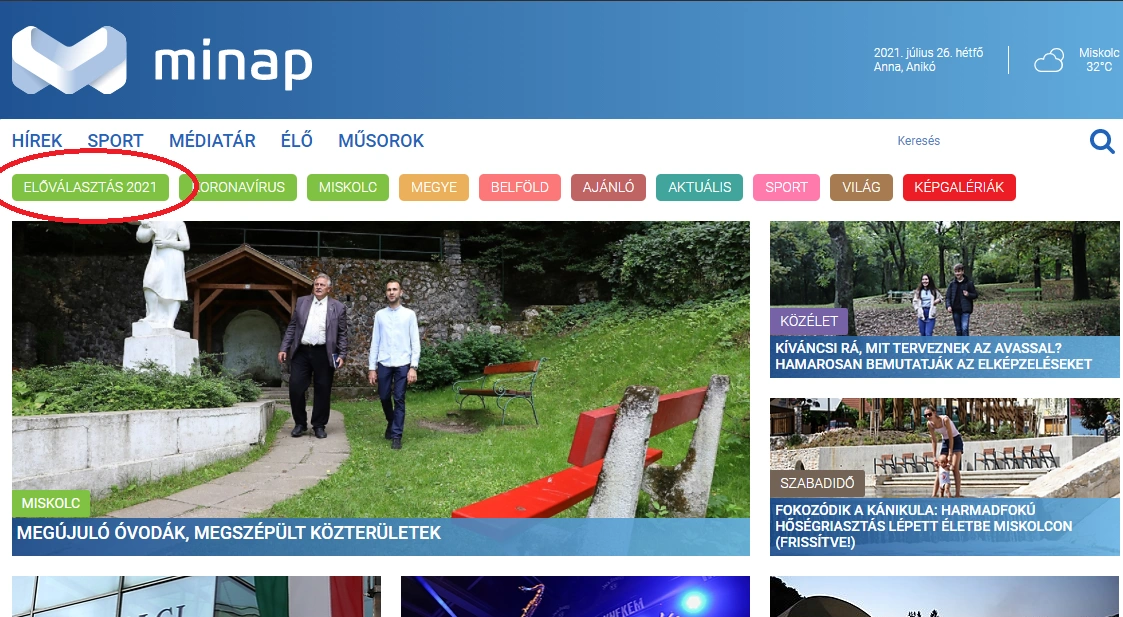Image resolution: width=1123 pixels, height=617 pixels.
Task: Open the green MISKOLC category tag
Action: (x=347, y=187)
